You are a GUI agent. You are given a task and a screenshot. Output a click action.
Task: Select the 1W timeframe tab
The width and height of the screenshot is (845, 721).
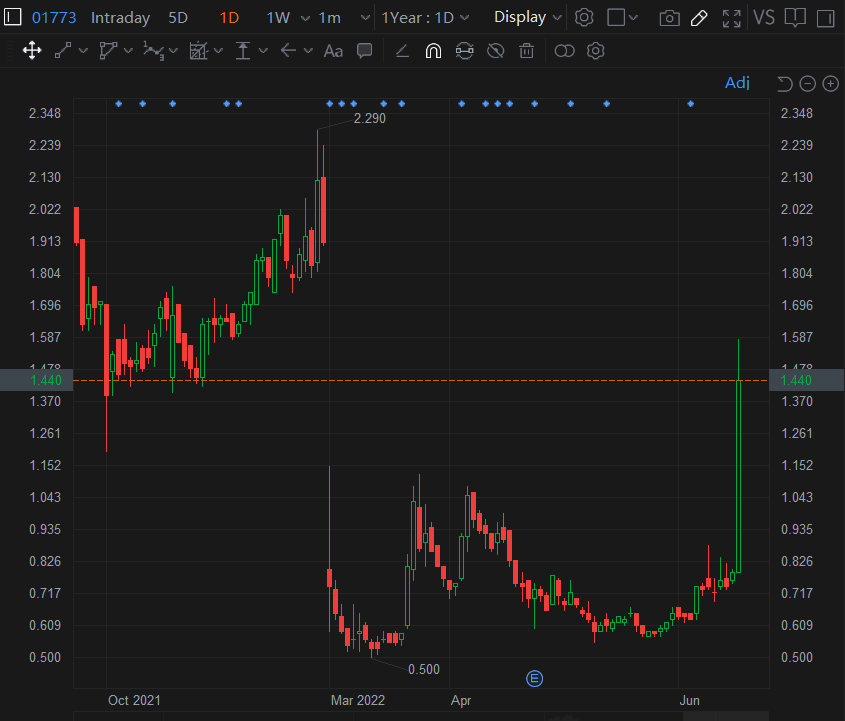(x=278, y=18)
